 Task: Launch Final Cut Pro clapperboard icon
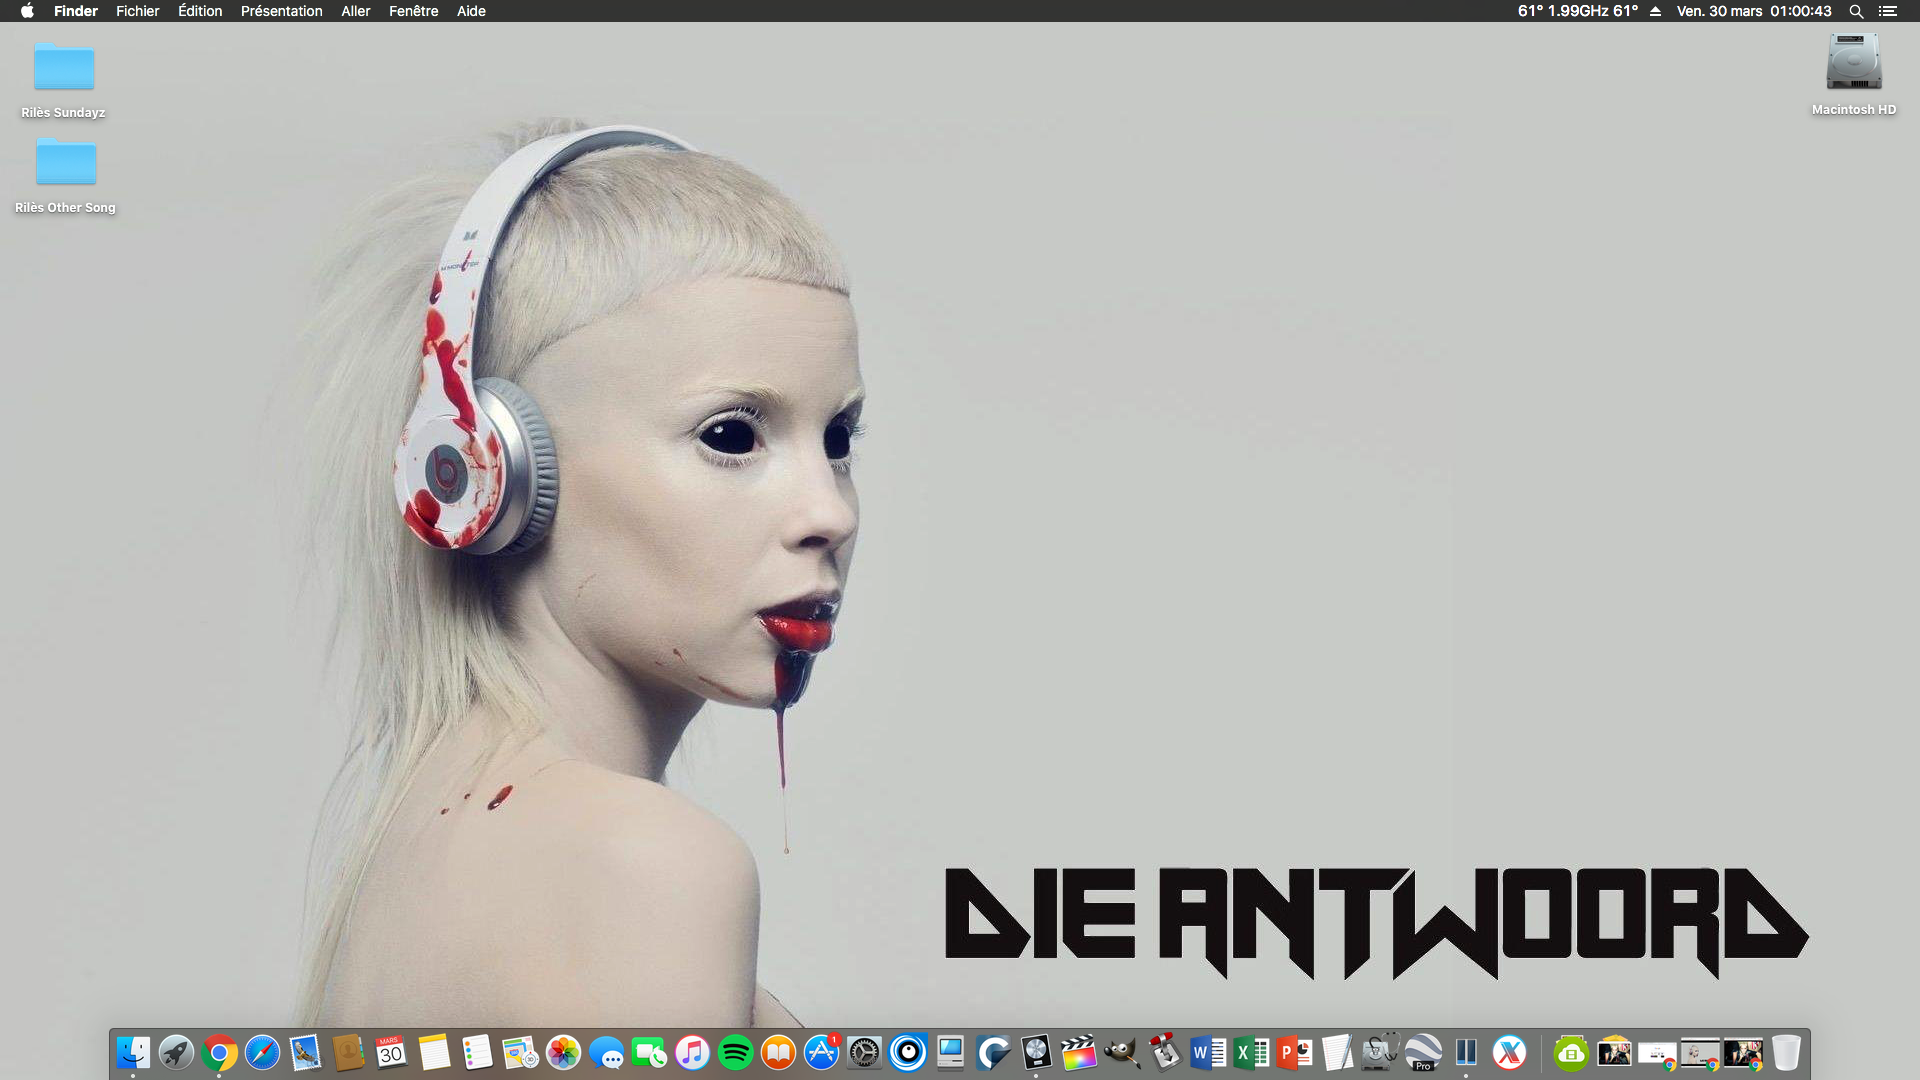1079,1052
